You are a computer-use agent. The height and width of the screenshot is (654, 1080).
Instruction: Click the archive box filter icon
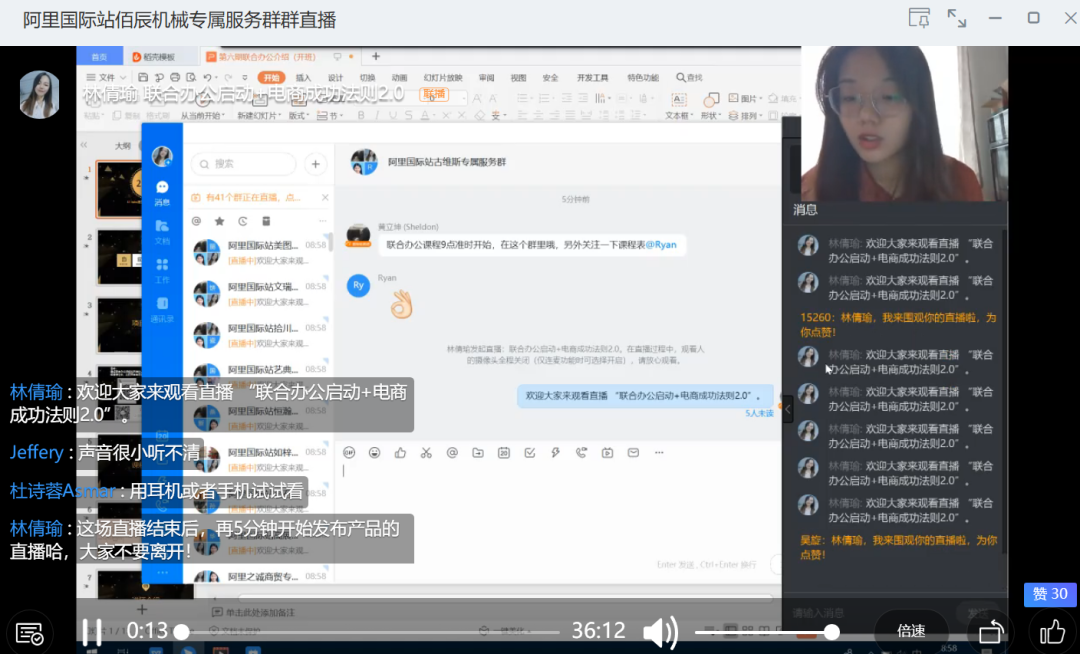point(266,221)
